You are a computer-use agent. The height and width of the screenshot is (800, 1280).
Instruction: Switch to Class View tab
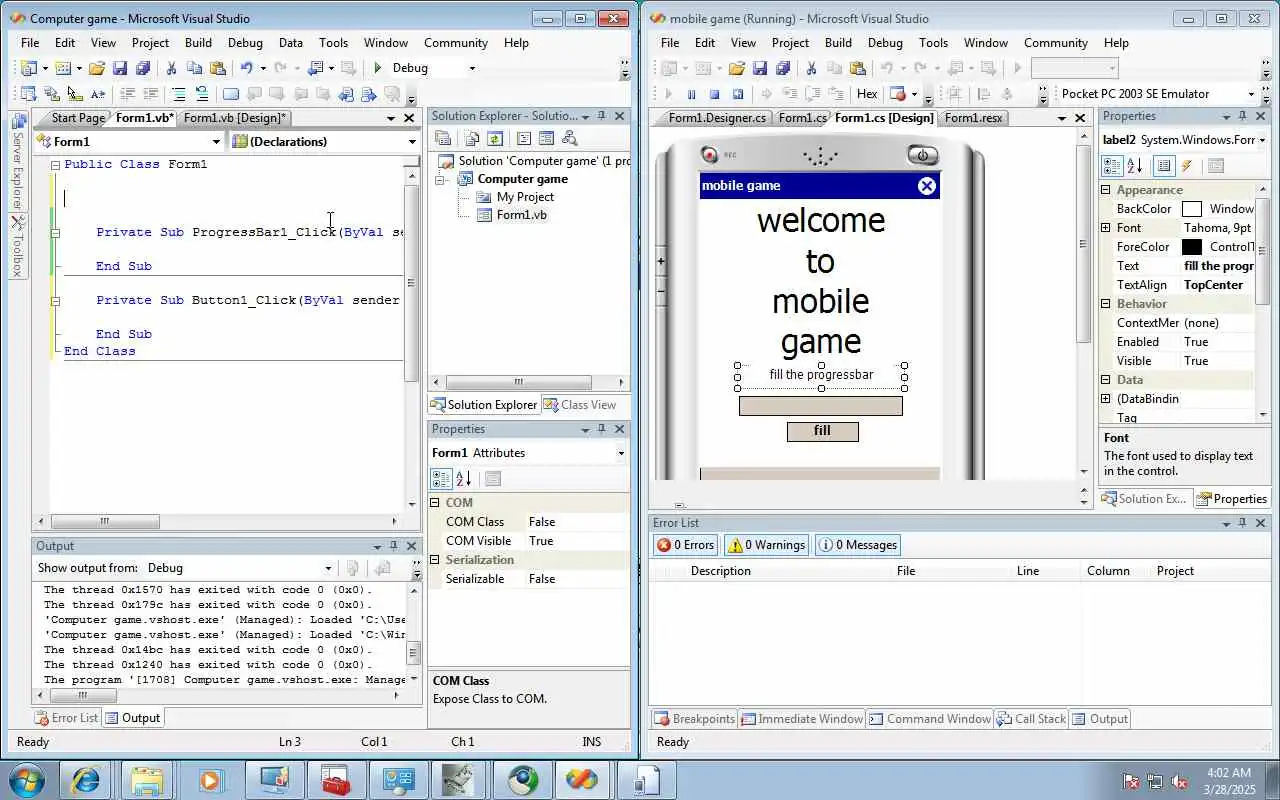(x=581, y=405)
